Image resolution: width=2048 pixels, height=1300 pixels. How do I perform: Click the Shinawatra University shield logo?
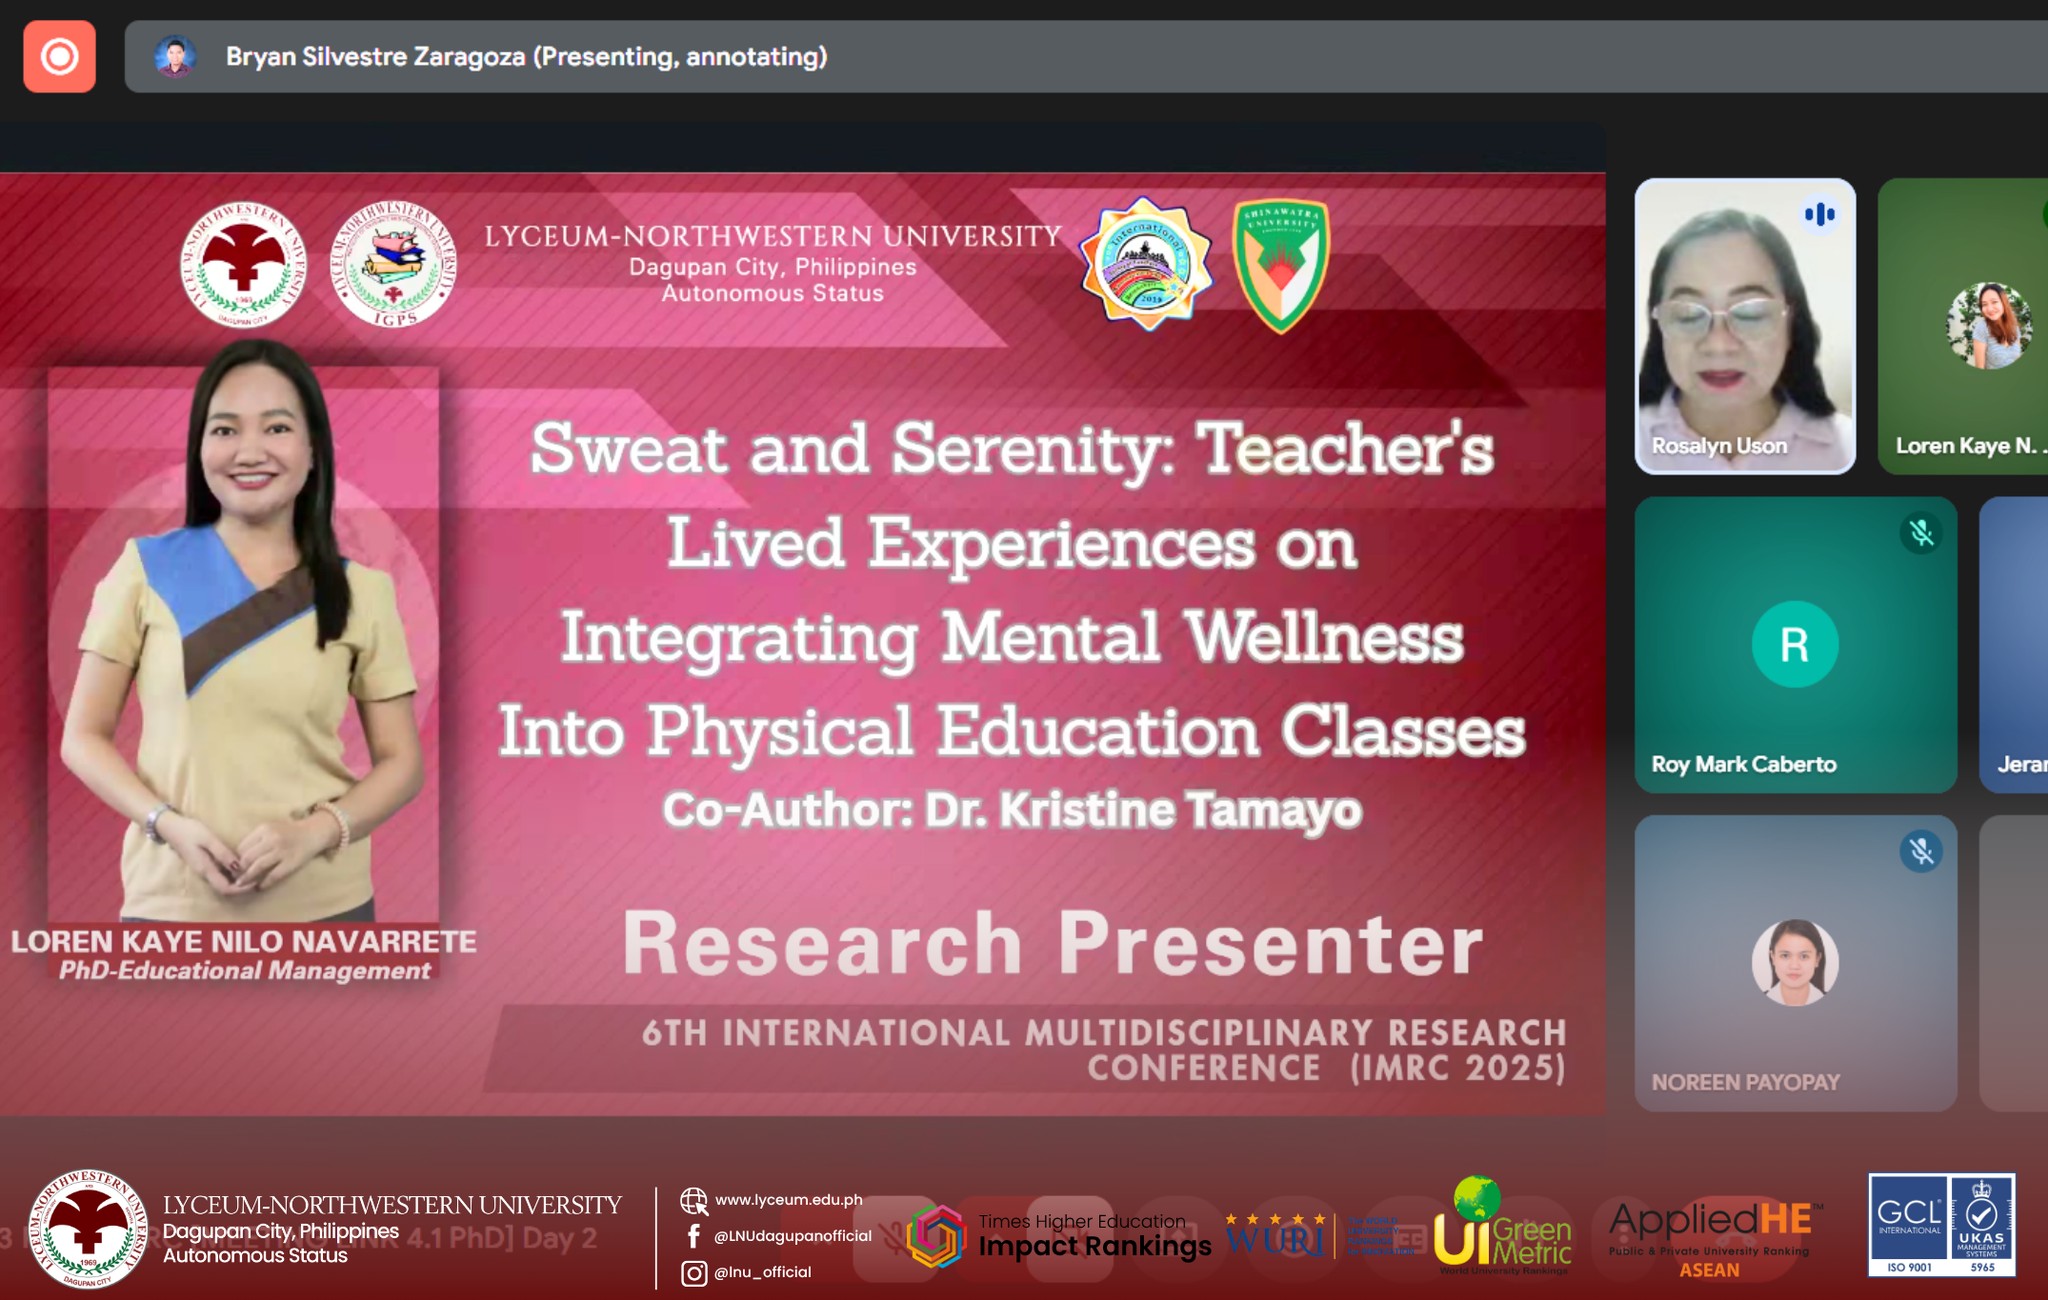pyautogui.click(x=1280, y=265)
